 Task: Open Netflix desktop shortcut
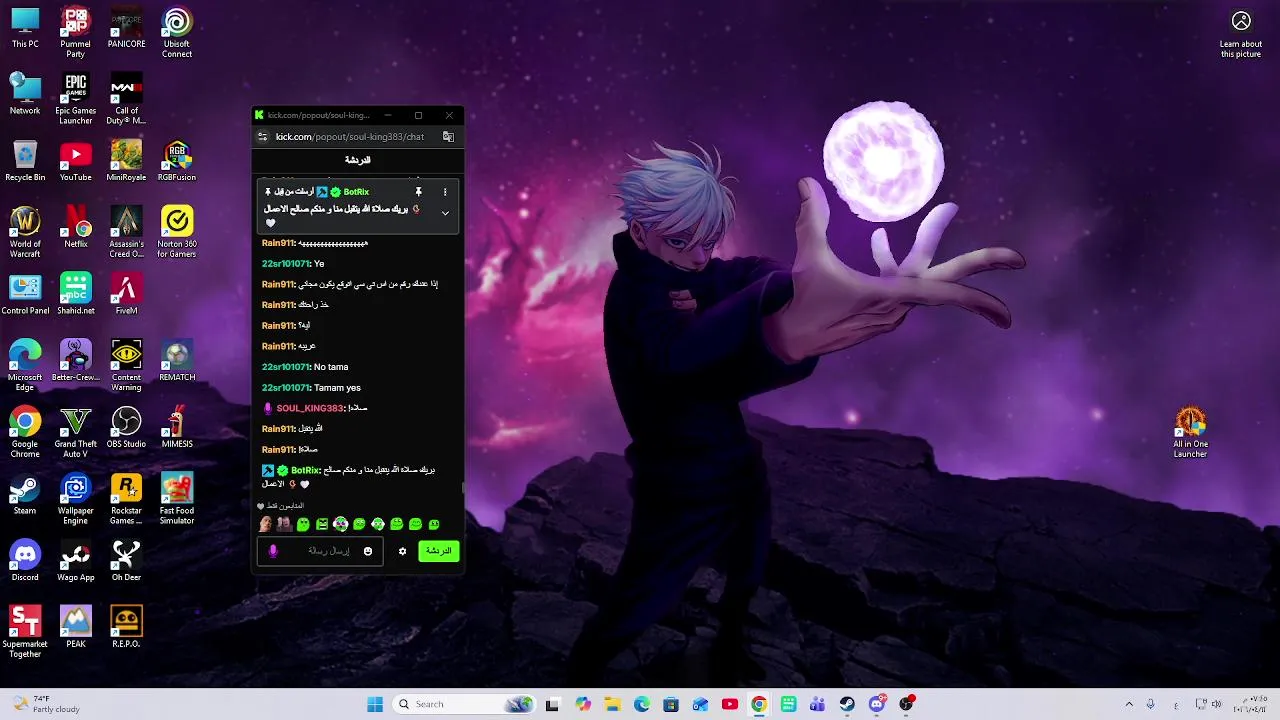pyautogui.click(x=75, y=228)
